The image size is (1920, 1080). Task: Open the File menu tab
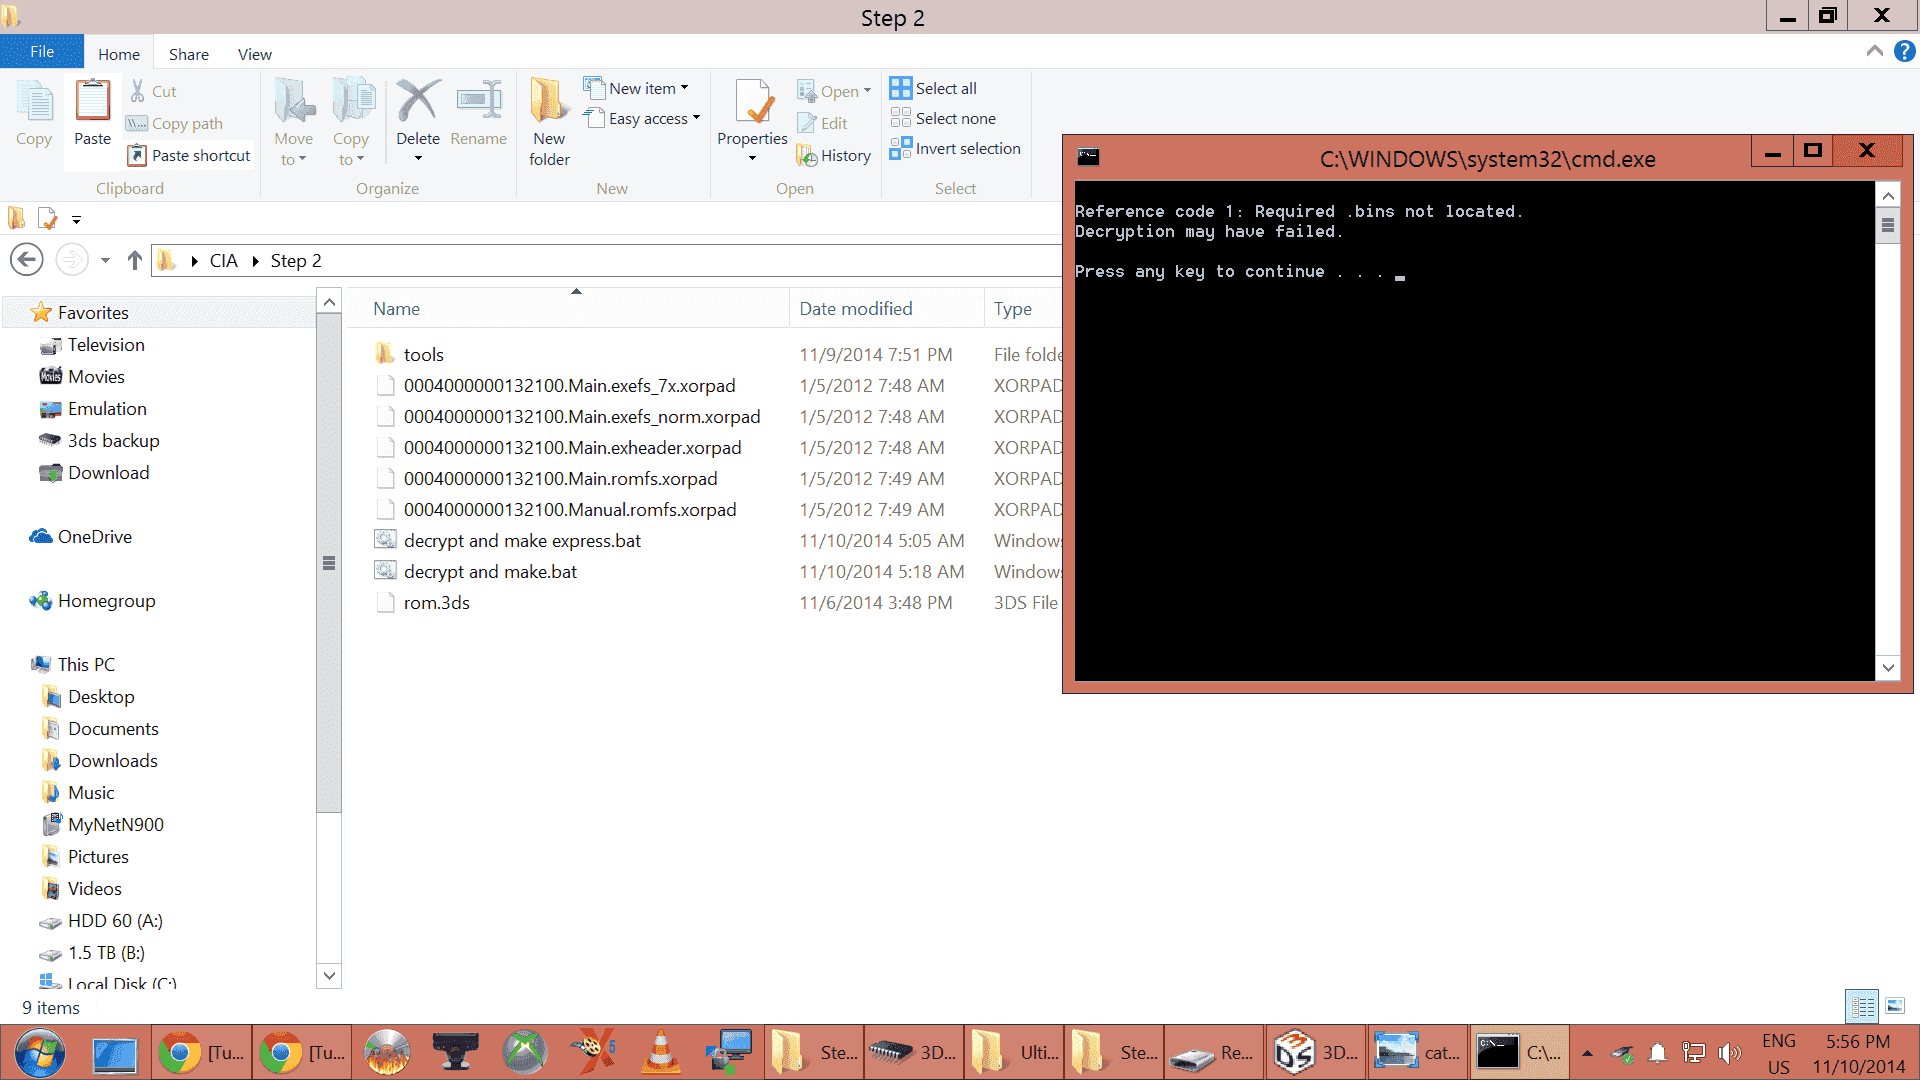pos(42,51)
